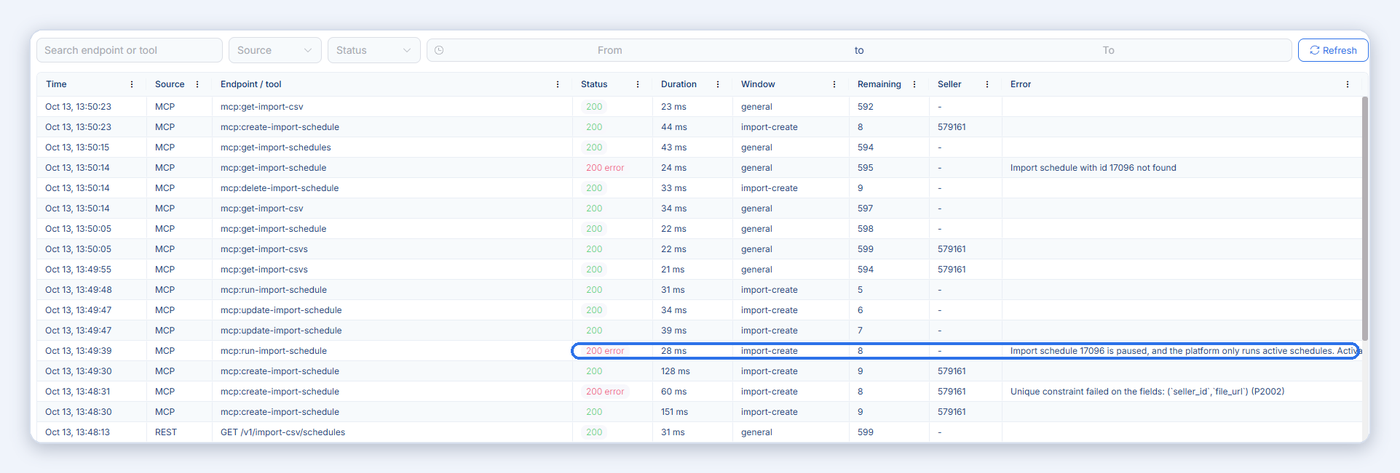The image size is (1400, 473).
Task: Click the 200 error status at 13:48:31
Action: [605, 392]
